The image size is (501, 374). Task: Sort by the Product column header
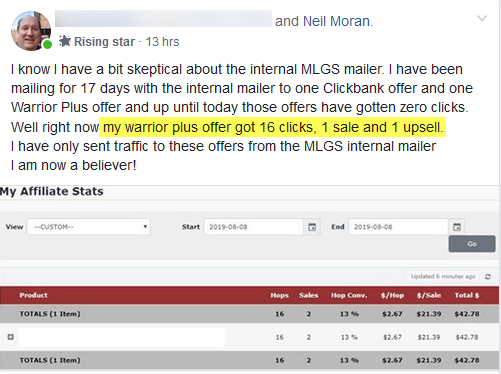[x=33, y=295]
